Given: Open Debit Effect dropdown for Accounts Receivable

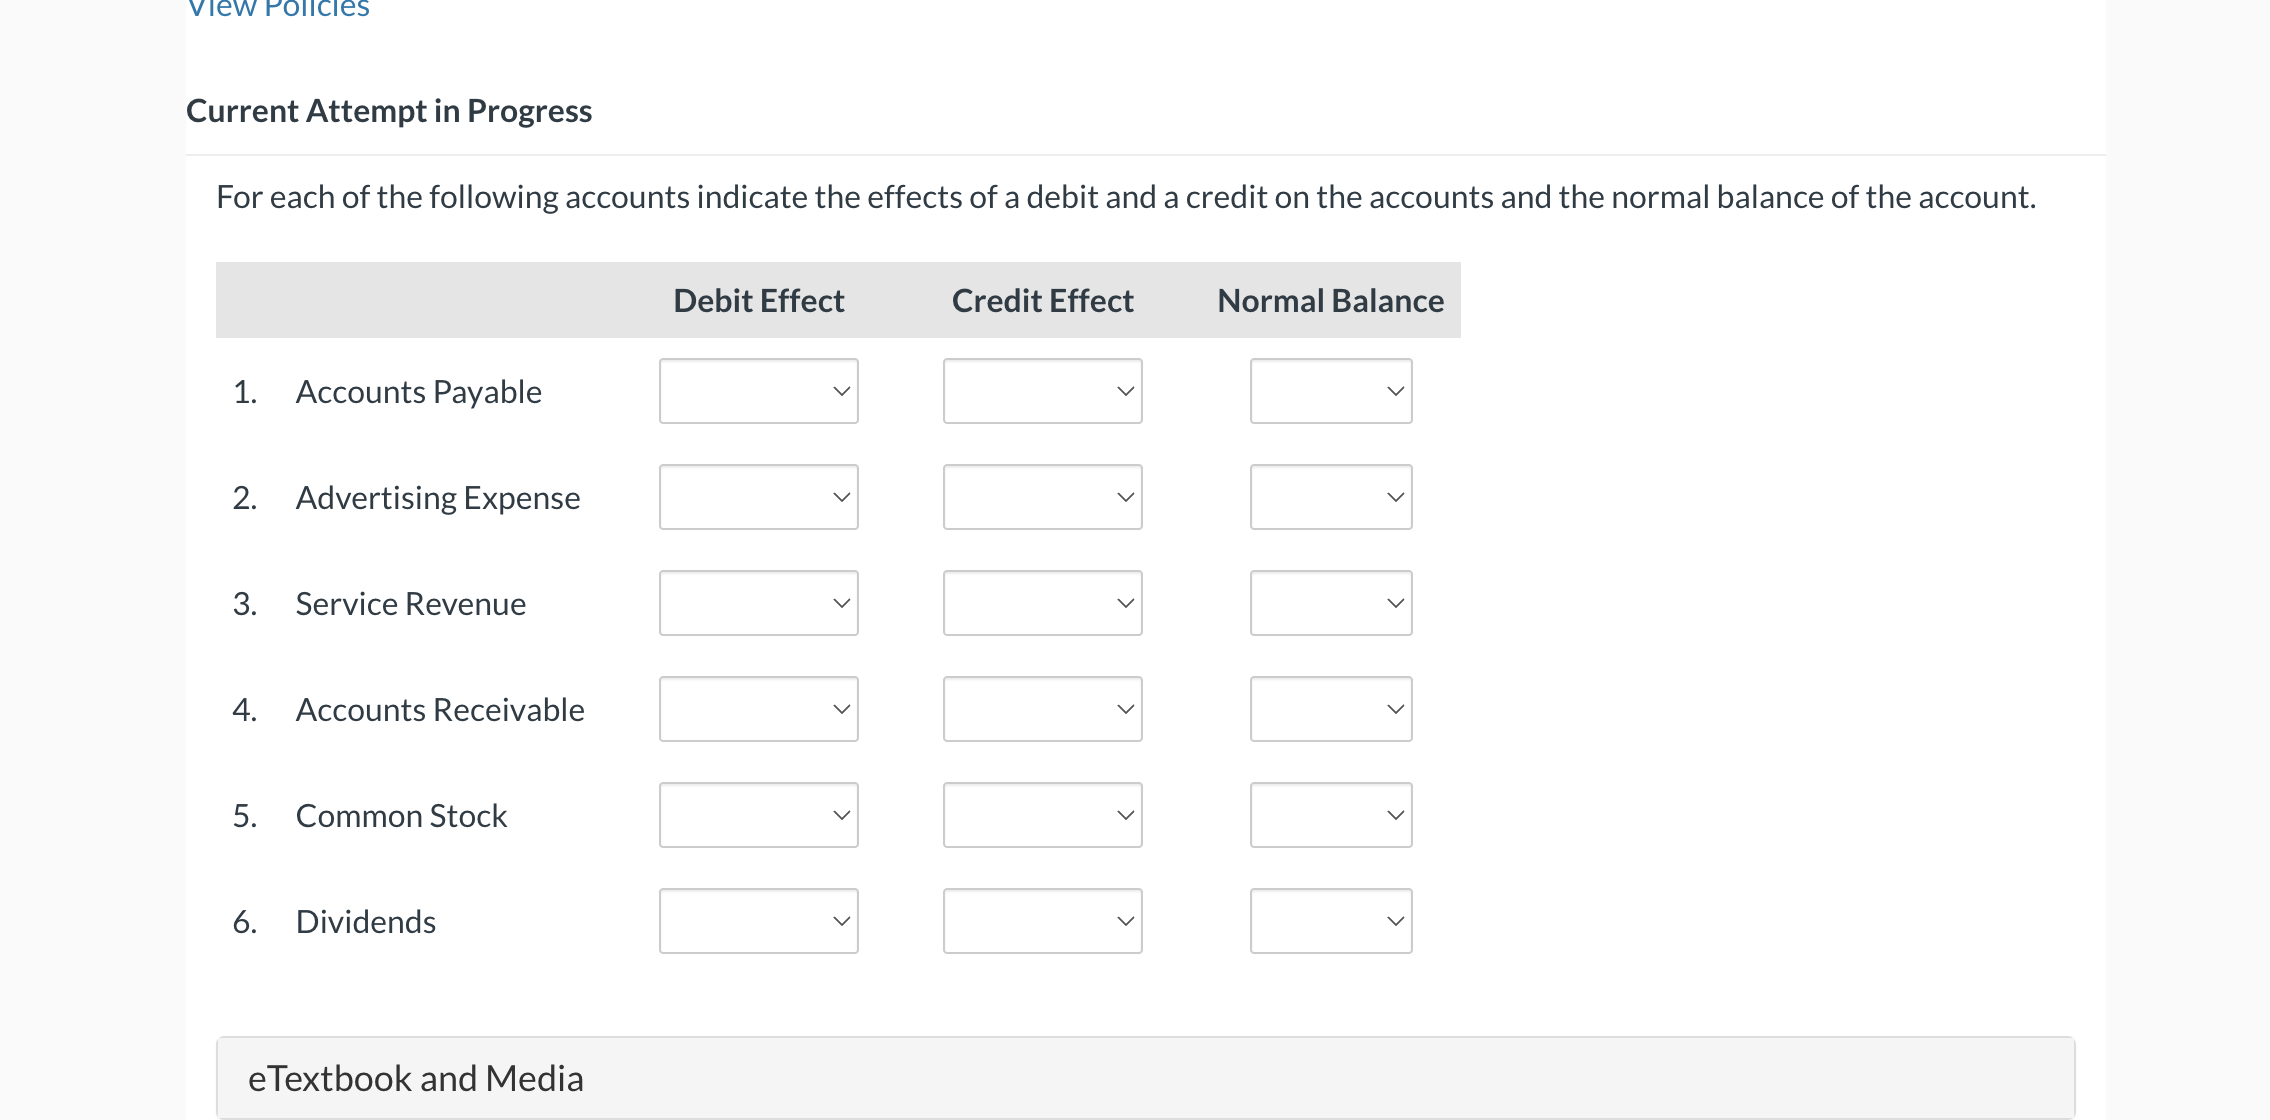Looking at the screenshot, I should 758,709.
